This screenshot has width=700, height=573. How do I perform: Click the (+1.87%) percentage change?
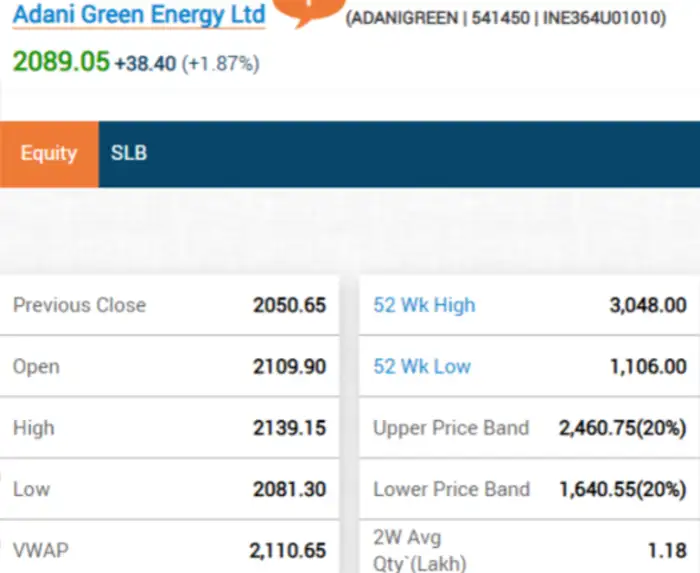click(220, 64)
